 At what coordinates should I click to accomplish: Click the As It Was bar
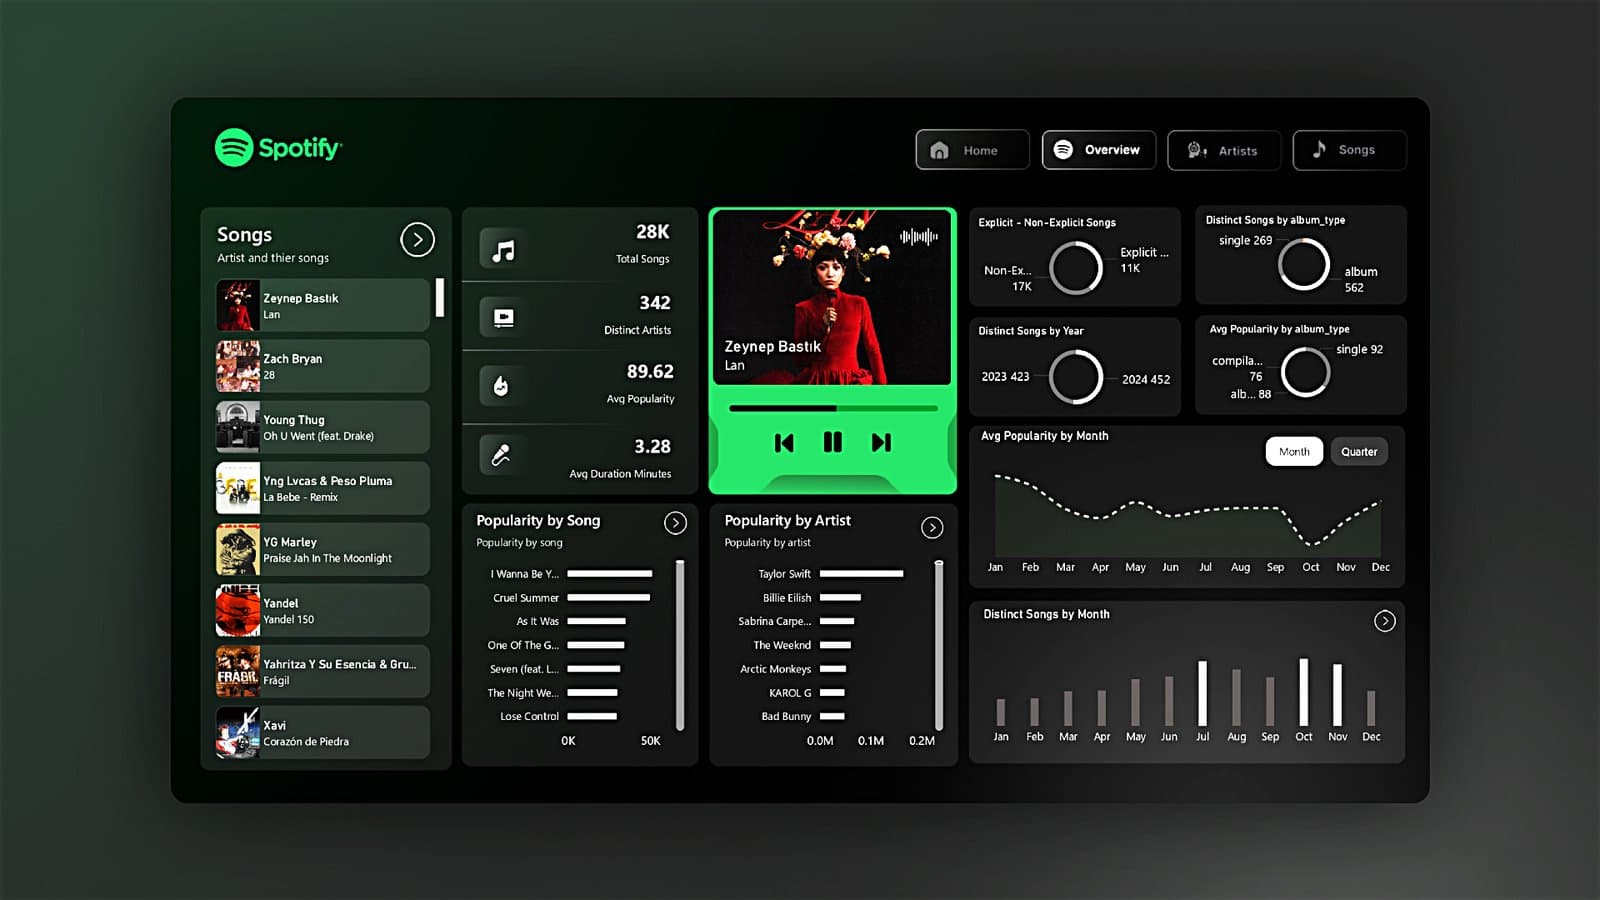[597, 621]
